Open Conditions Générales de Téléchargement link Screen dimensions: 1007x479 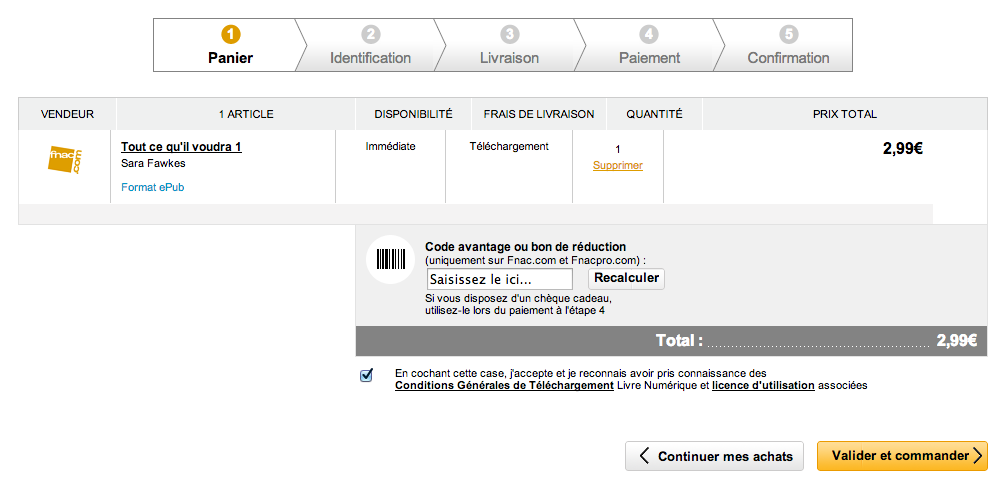(504, 385)
